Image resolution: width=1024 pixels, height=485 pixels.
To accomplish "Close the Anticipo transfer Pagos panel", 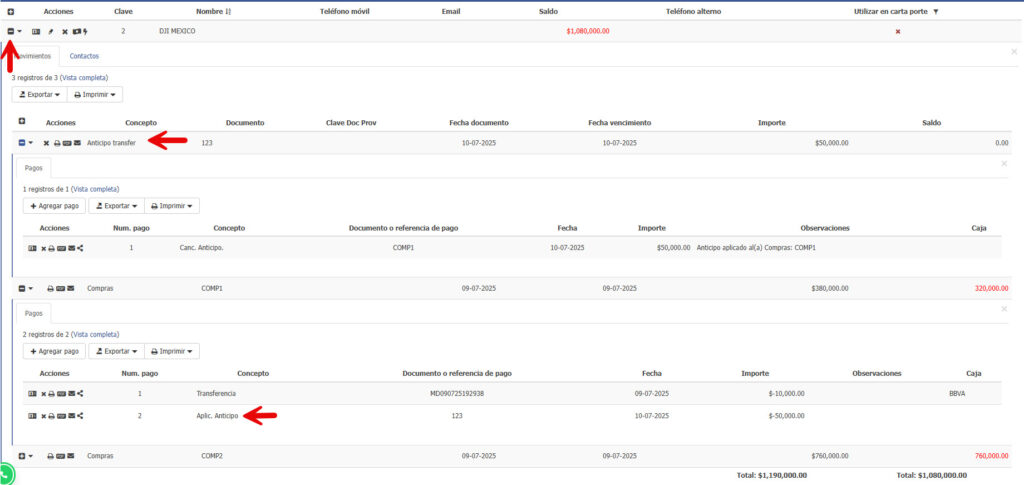I will click(x=1004, y=164).
